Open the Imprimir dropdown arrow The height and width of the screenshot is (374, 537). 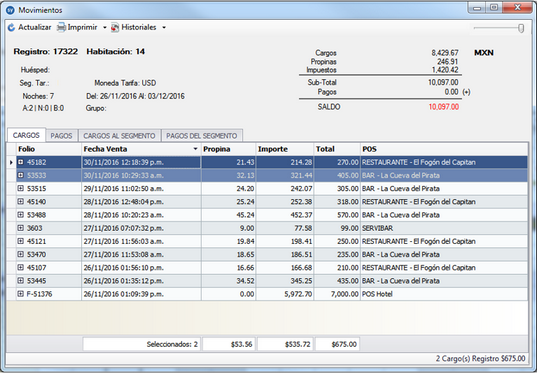104,27
